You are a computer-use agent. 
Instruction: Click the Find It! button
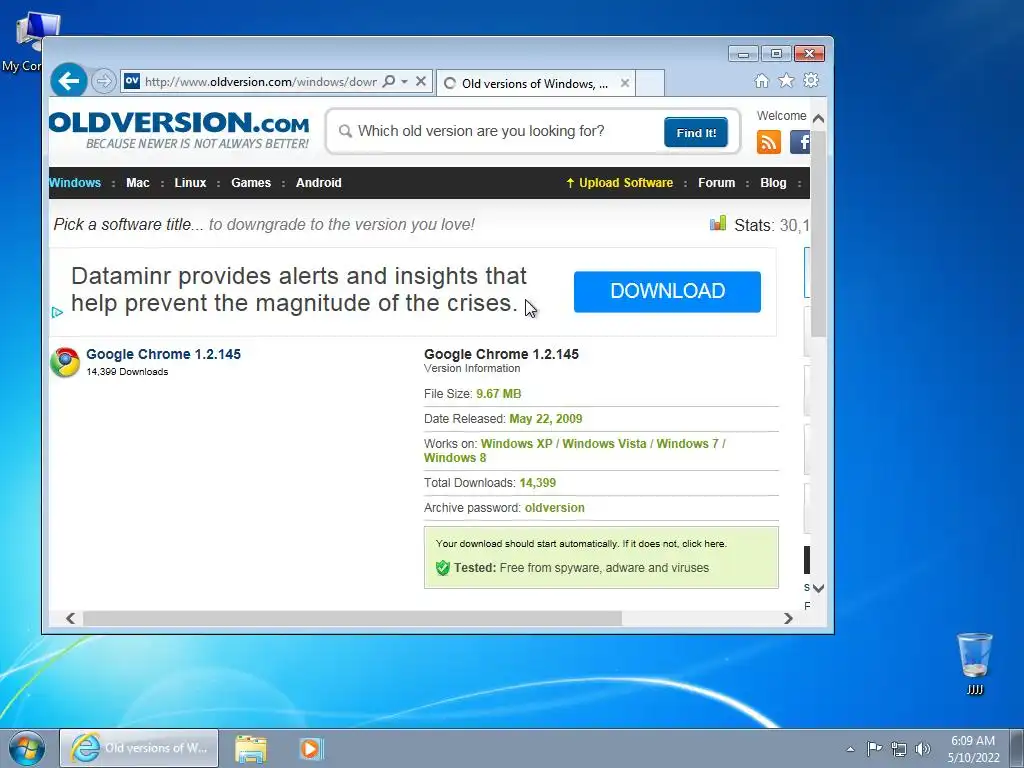click(x=696, y=133)
